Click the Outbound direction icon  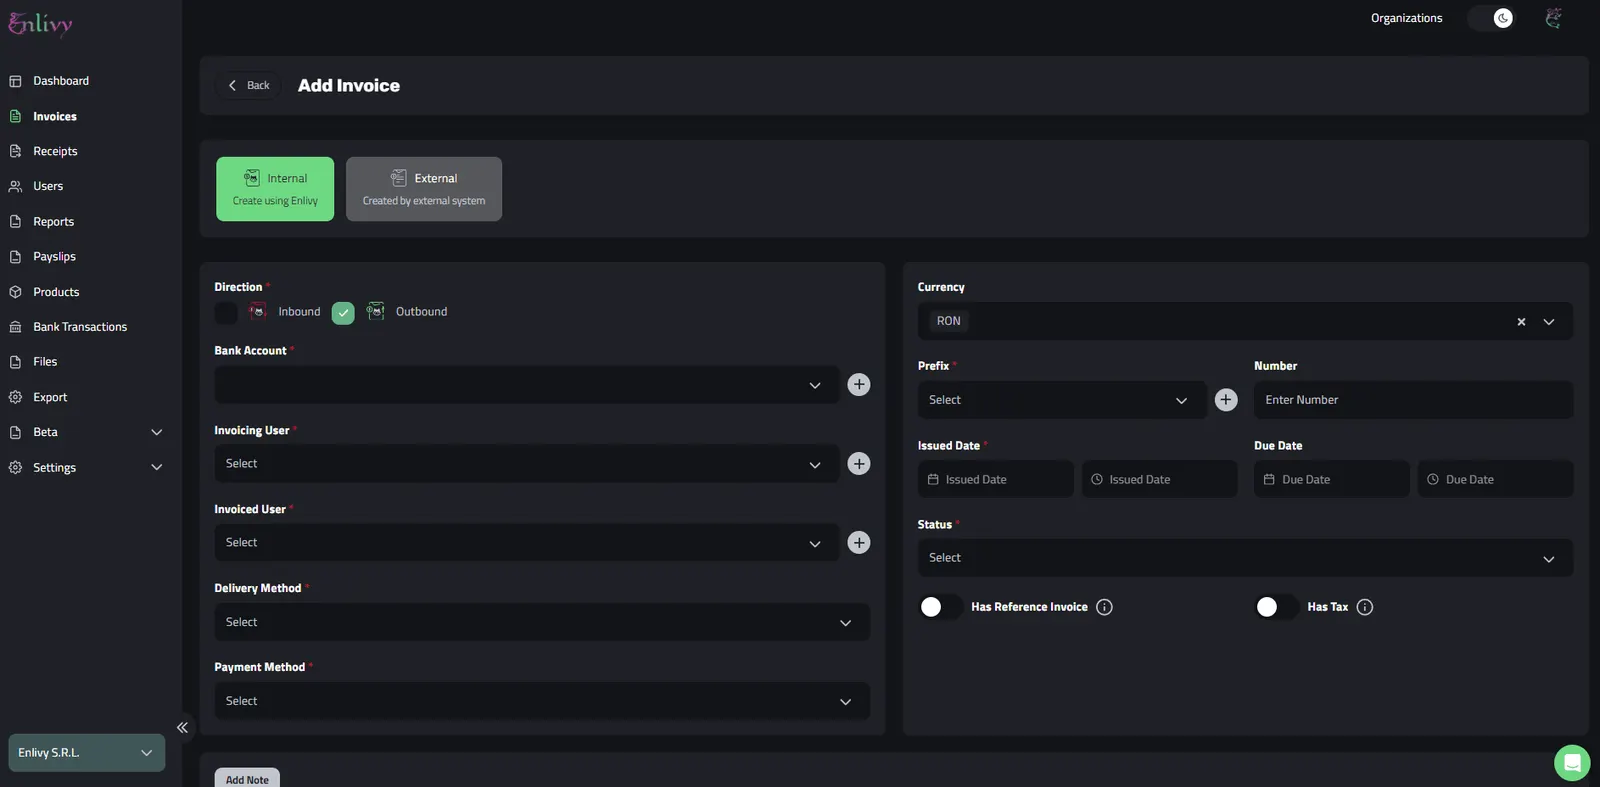pos(375,312)
